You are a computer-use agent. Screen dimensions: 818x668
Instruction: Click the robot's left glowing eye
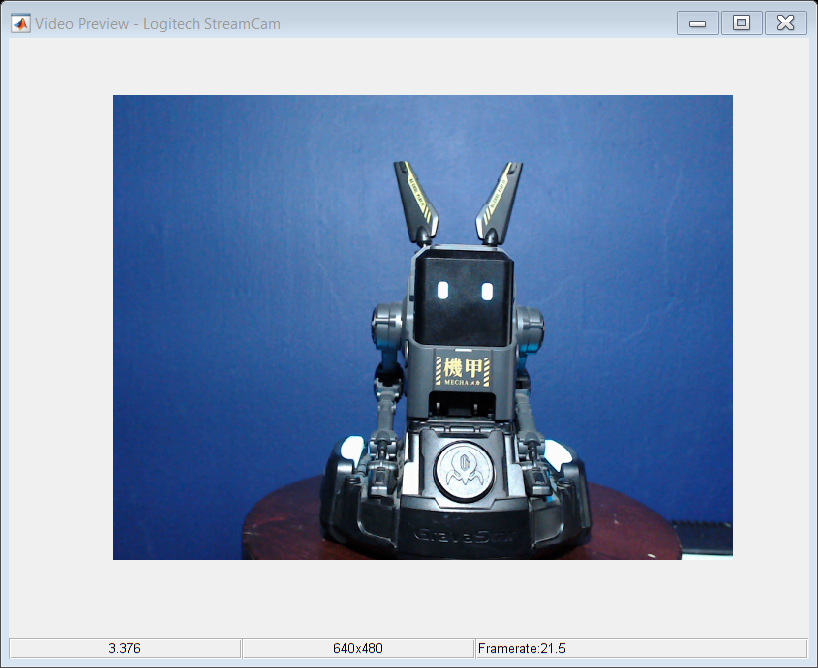coord(442,290)
